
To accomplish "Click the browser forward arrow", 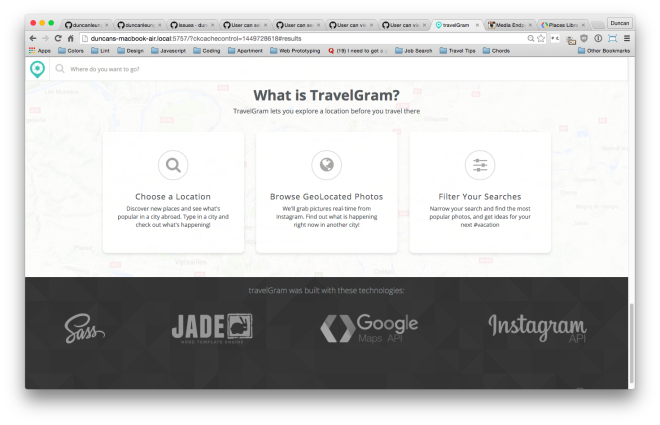I will coord(45,38).
